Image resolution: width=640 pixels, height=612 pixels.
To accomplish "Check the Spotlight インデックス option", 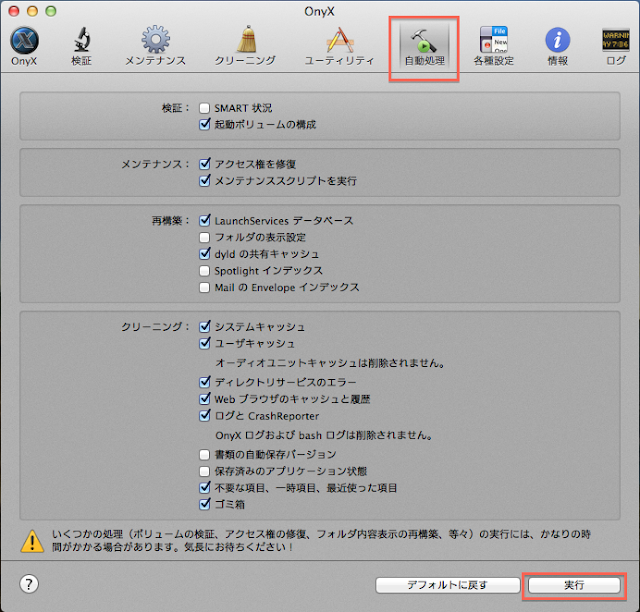I will (204, 271).
